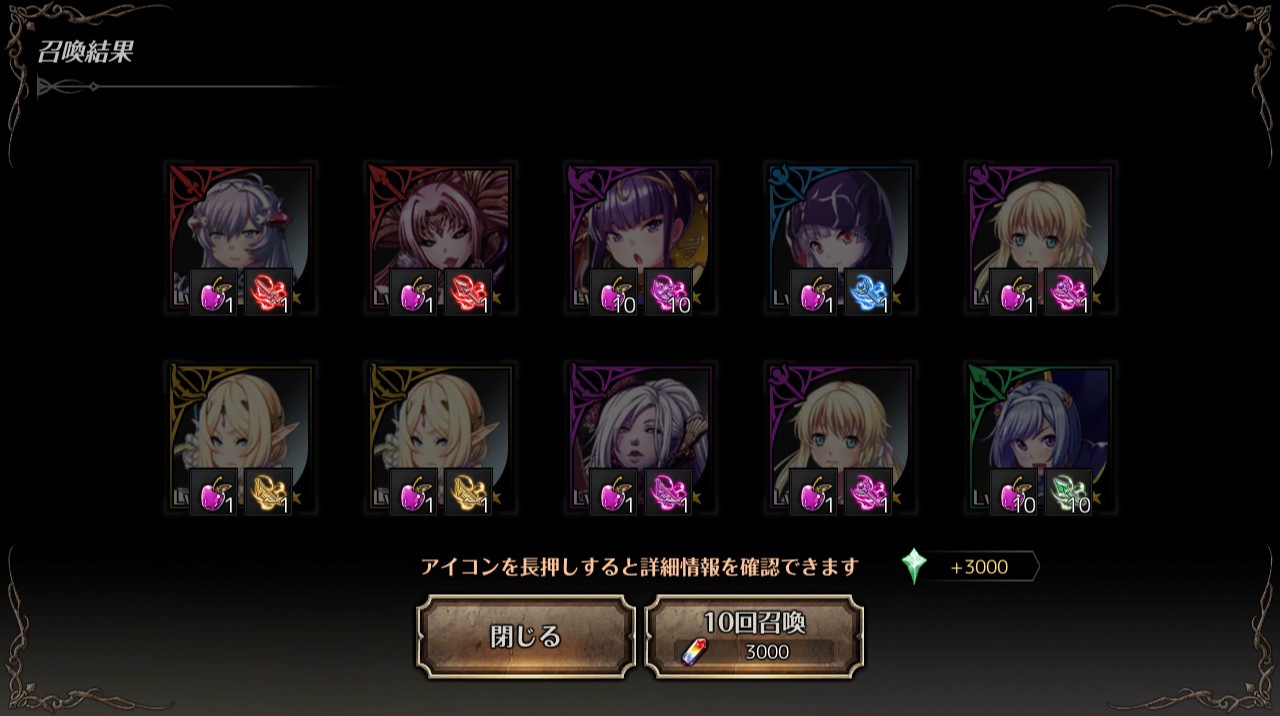
Task: Open pink-haired character in red frame
Action: (x=440, y=239)
